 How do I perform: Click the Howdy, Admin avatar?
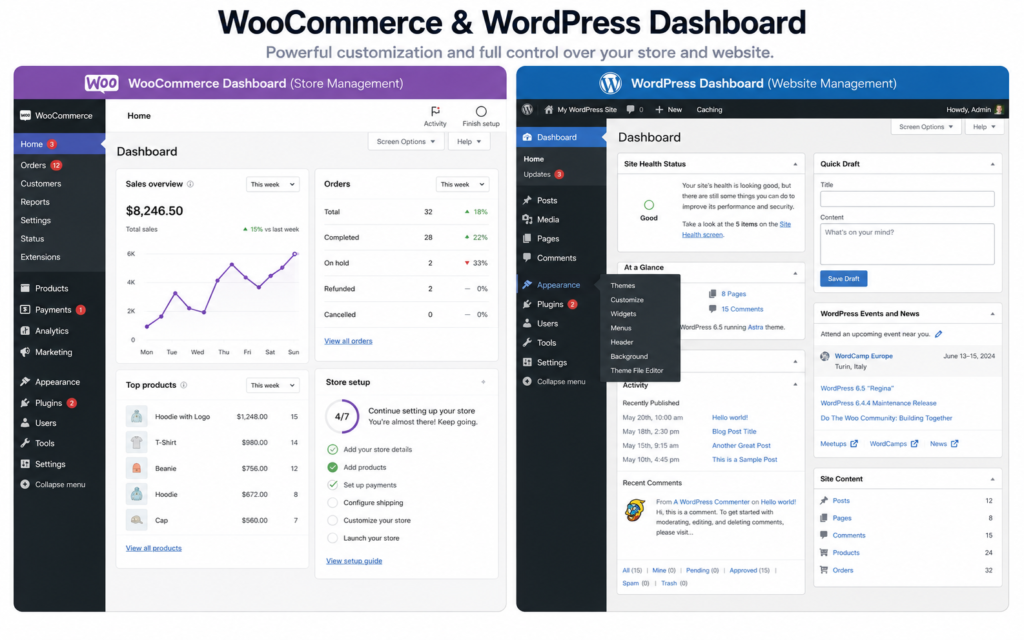[998, 110]
